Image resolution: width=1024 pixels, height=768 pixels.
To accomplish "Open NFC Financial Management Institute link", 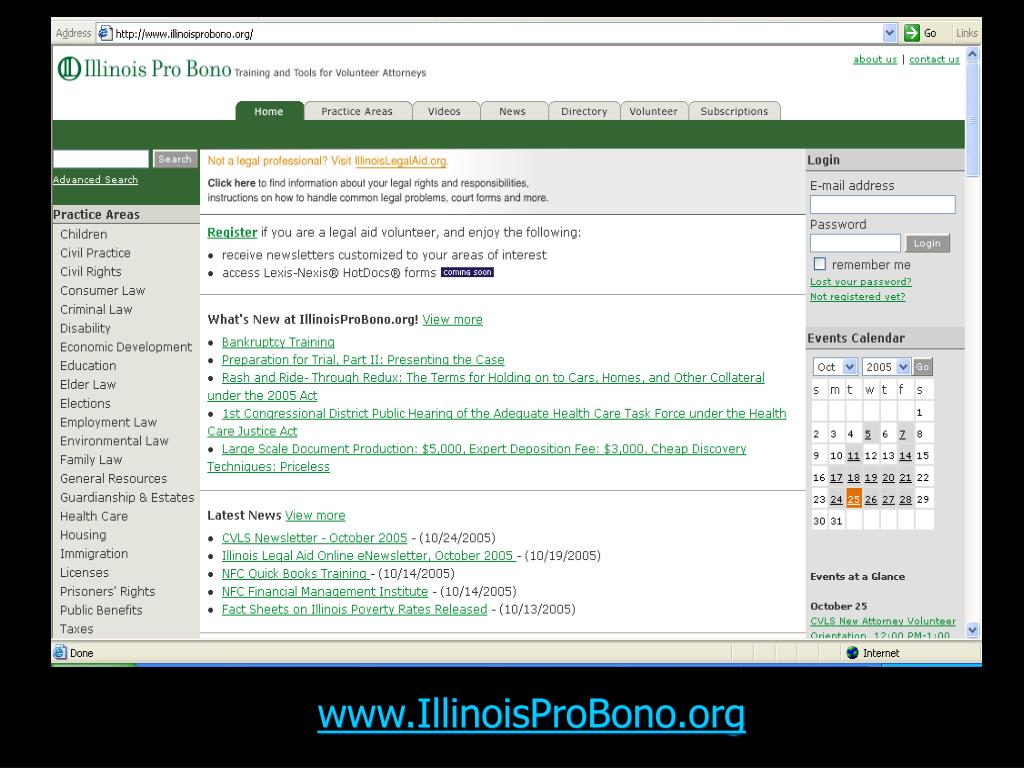I will click(x=325, y=592).
